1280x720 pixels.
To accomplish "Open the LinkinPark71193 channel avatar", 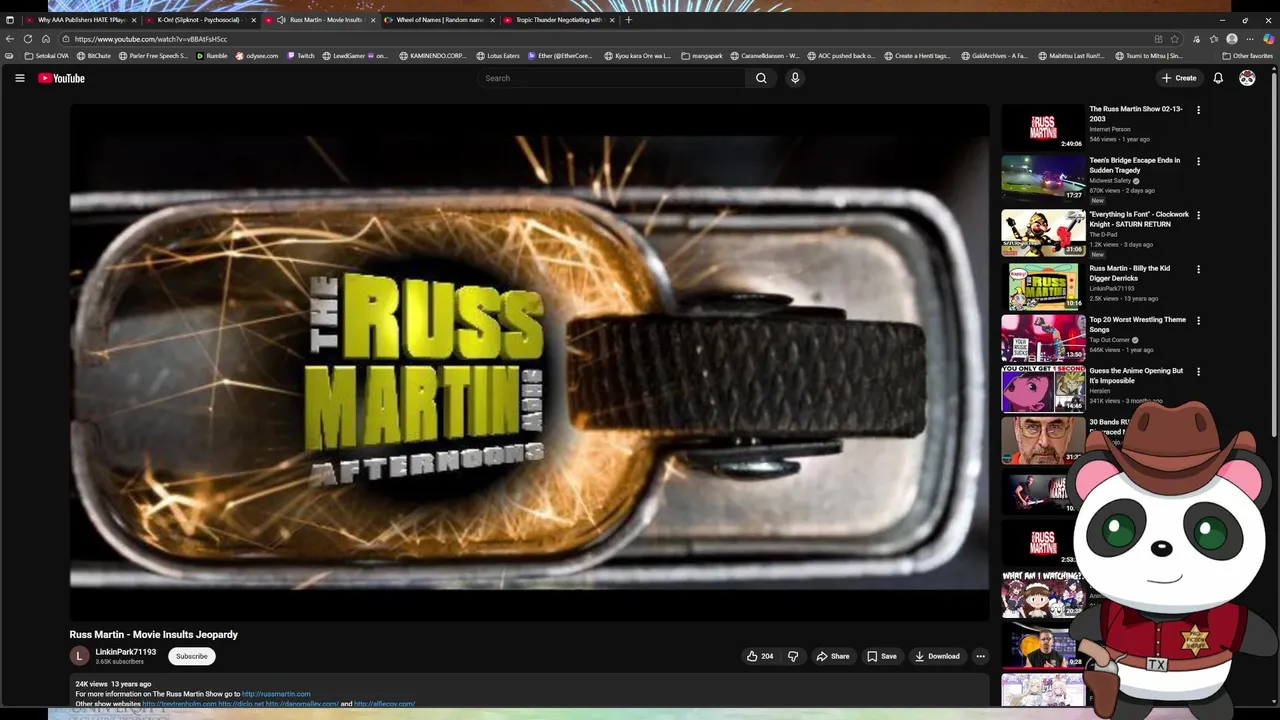I will 79,656.
